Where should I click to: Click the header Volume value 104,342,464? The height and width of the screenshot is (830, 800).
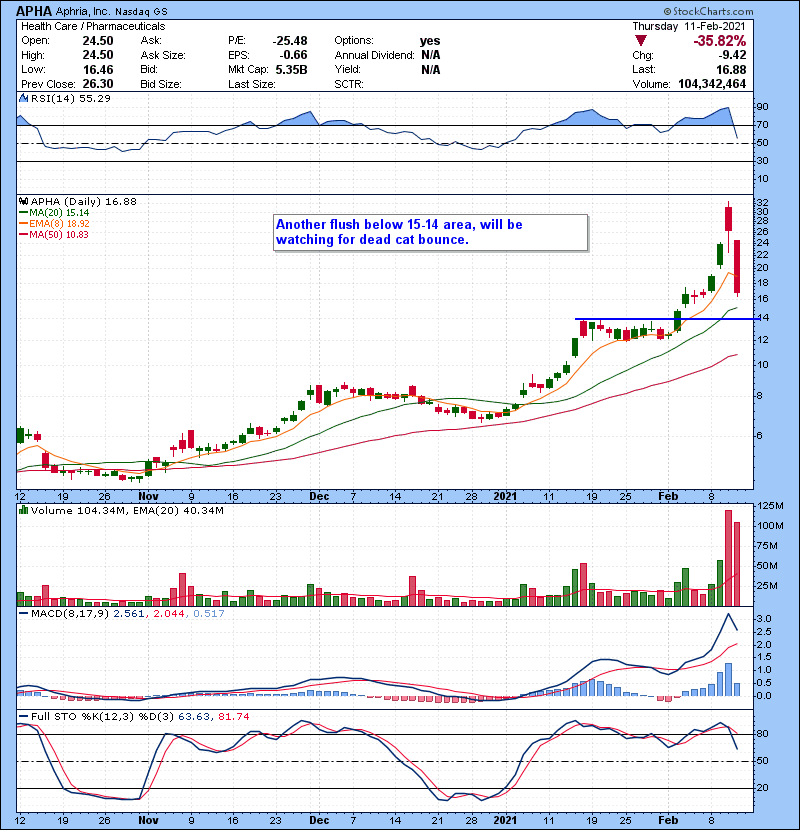click(712, 84)
